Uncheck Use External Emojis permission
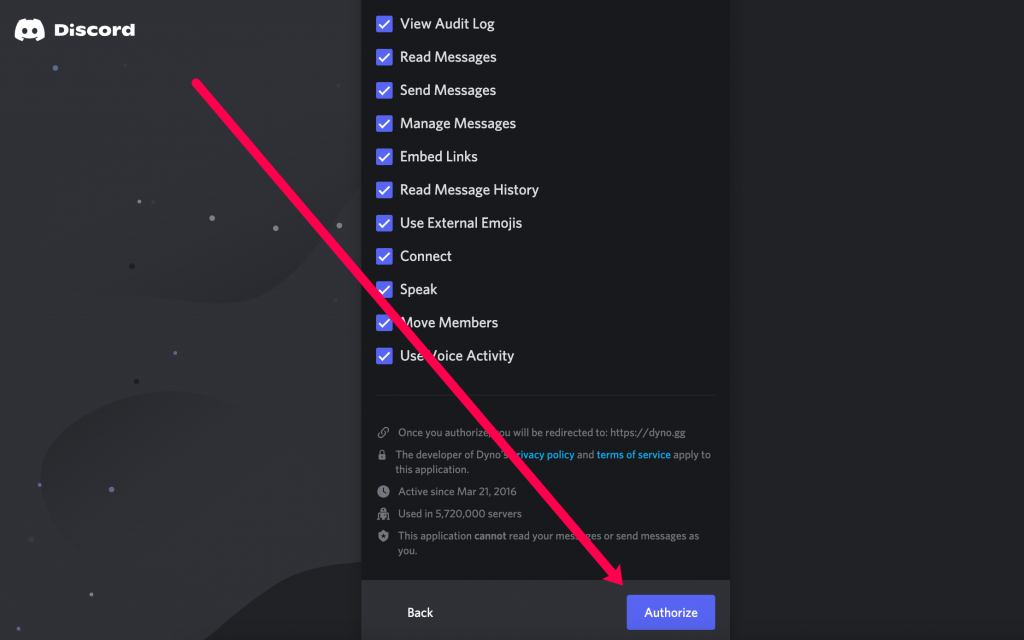The height and width of the screenshot is (640, 1024). (384, 222)
